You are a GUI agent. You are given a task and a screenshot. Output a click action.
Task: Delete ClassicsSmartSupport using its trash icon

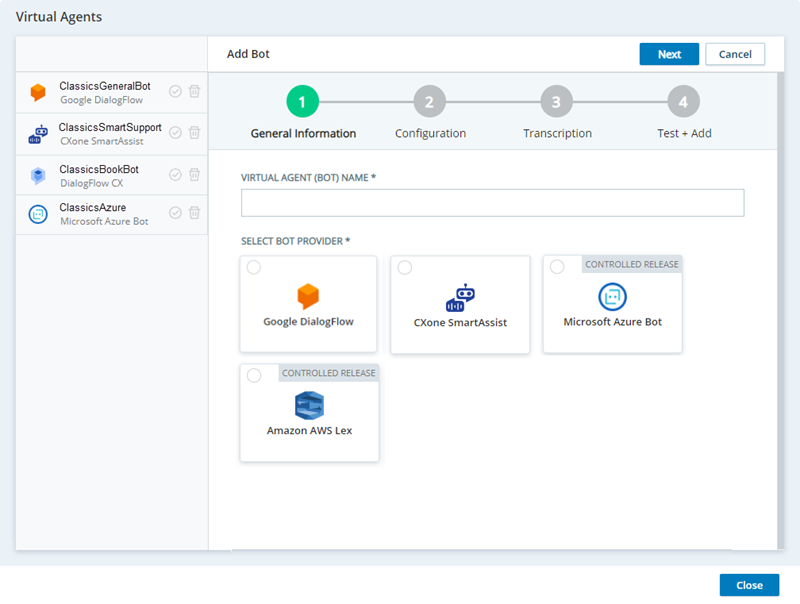(x=194, y=133)
